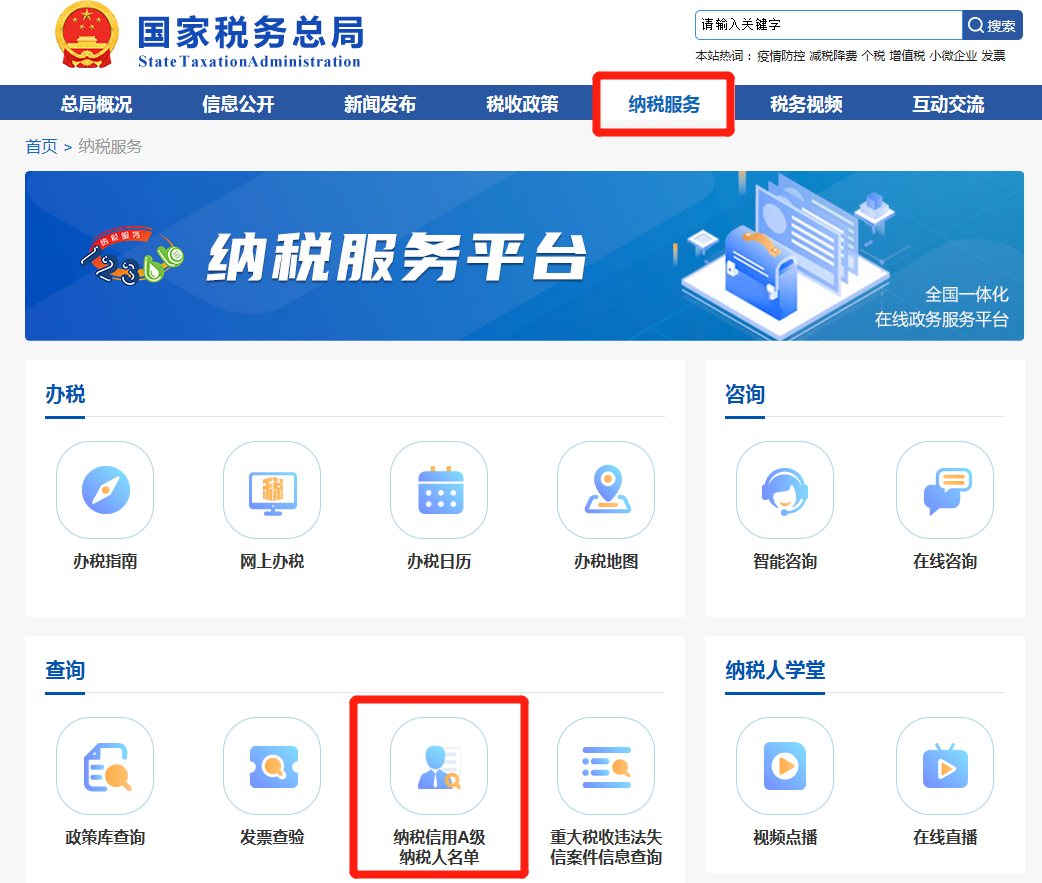Switch to the 纳税服务 navigation tab

[664, 104]
